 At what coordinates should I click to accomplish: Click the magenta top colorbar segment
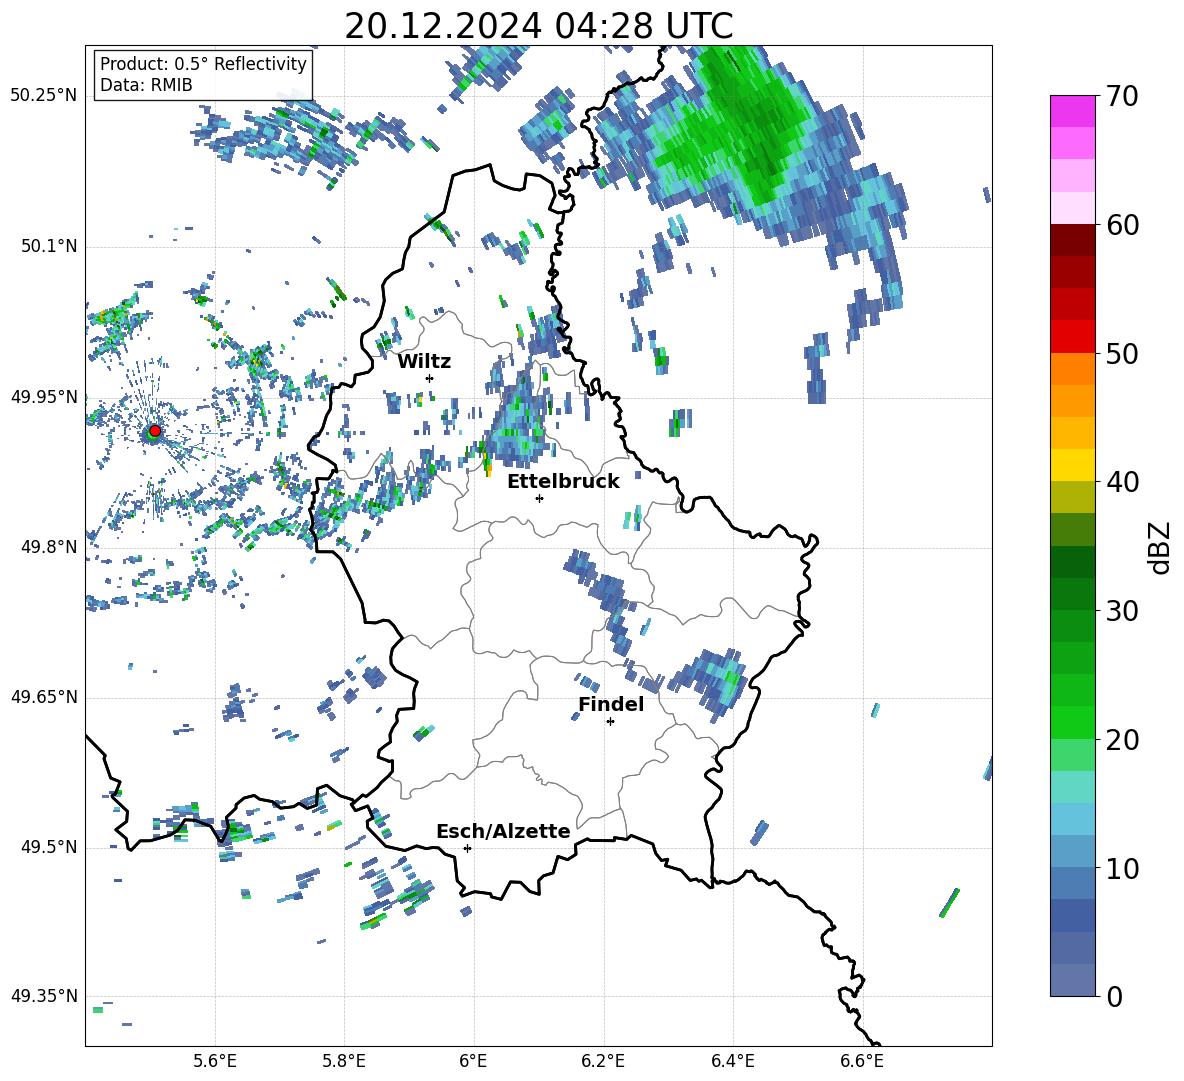[1073, 112]
